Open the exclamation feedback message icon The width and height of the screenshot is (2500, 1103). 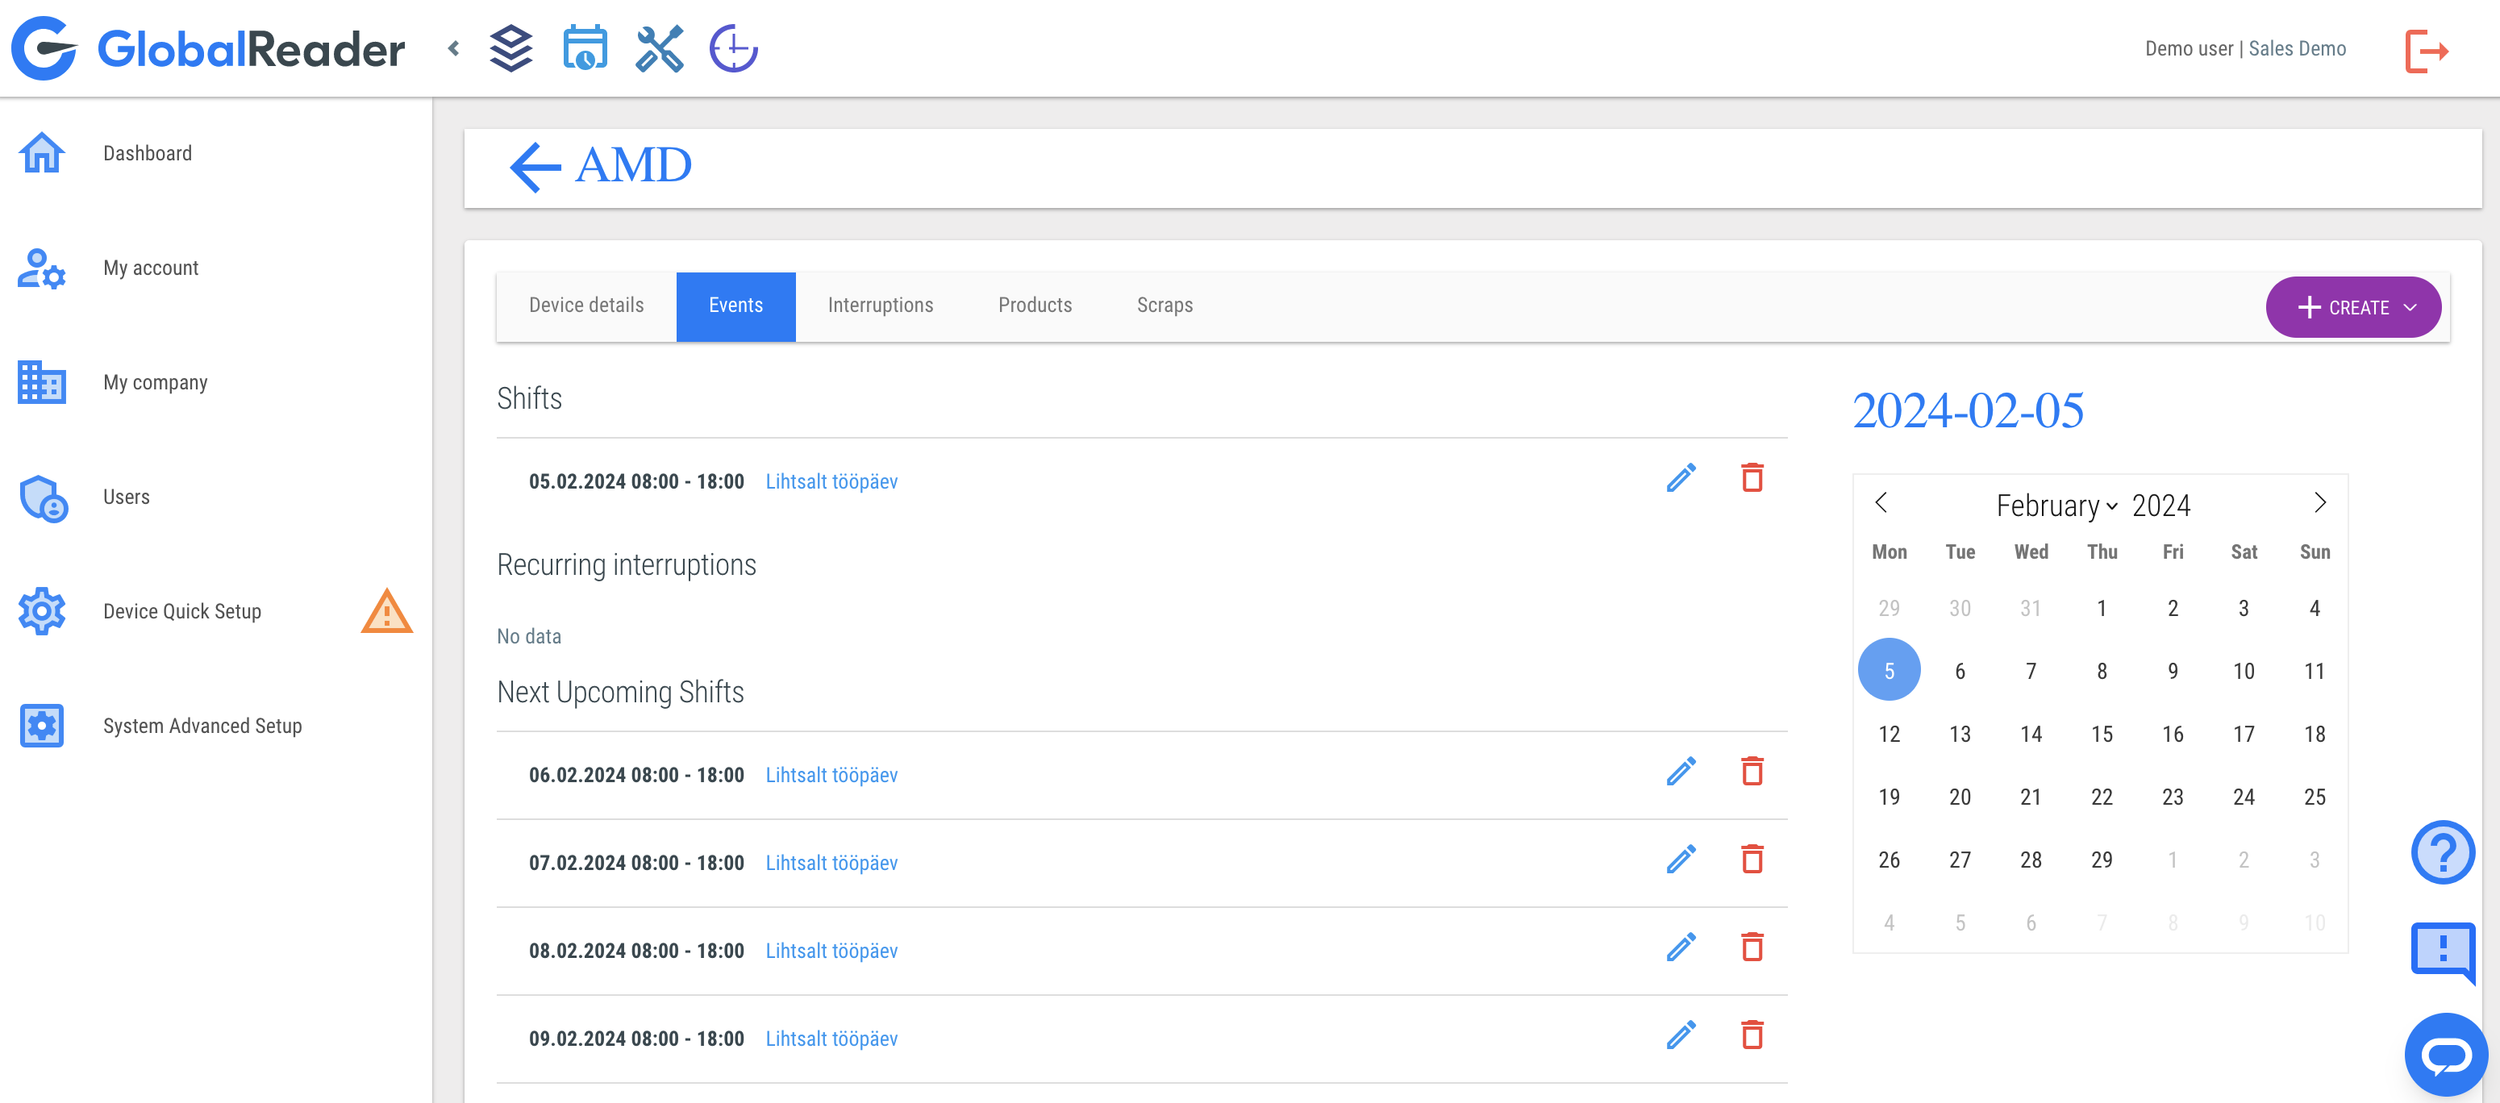(x=2442, y=948)
